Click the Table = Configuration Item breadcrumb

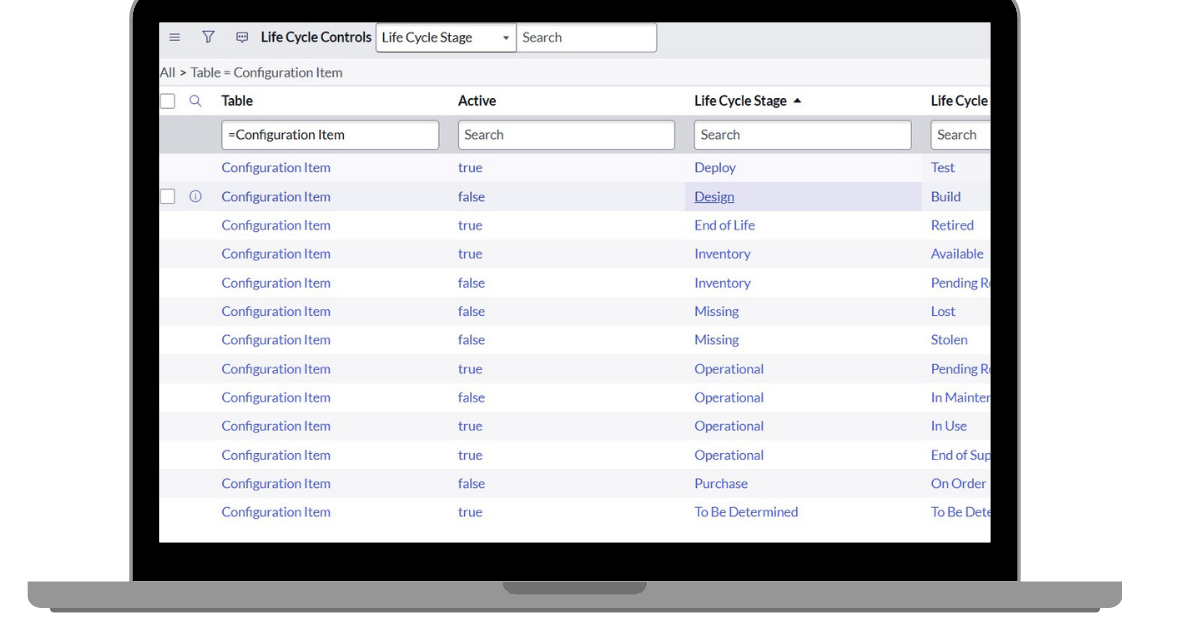click(266, 73)
